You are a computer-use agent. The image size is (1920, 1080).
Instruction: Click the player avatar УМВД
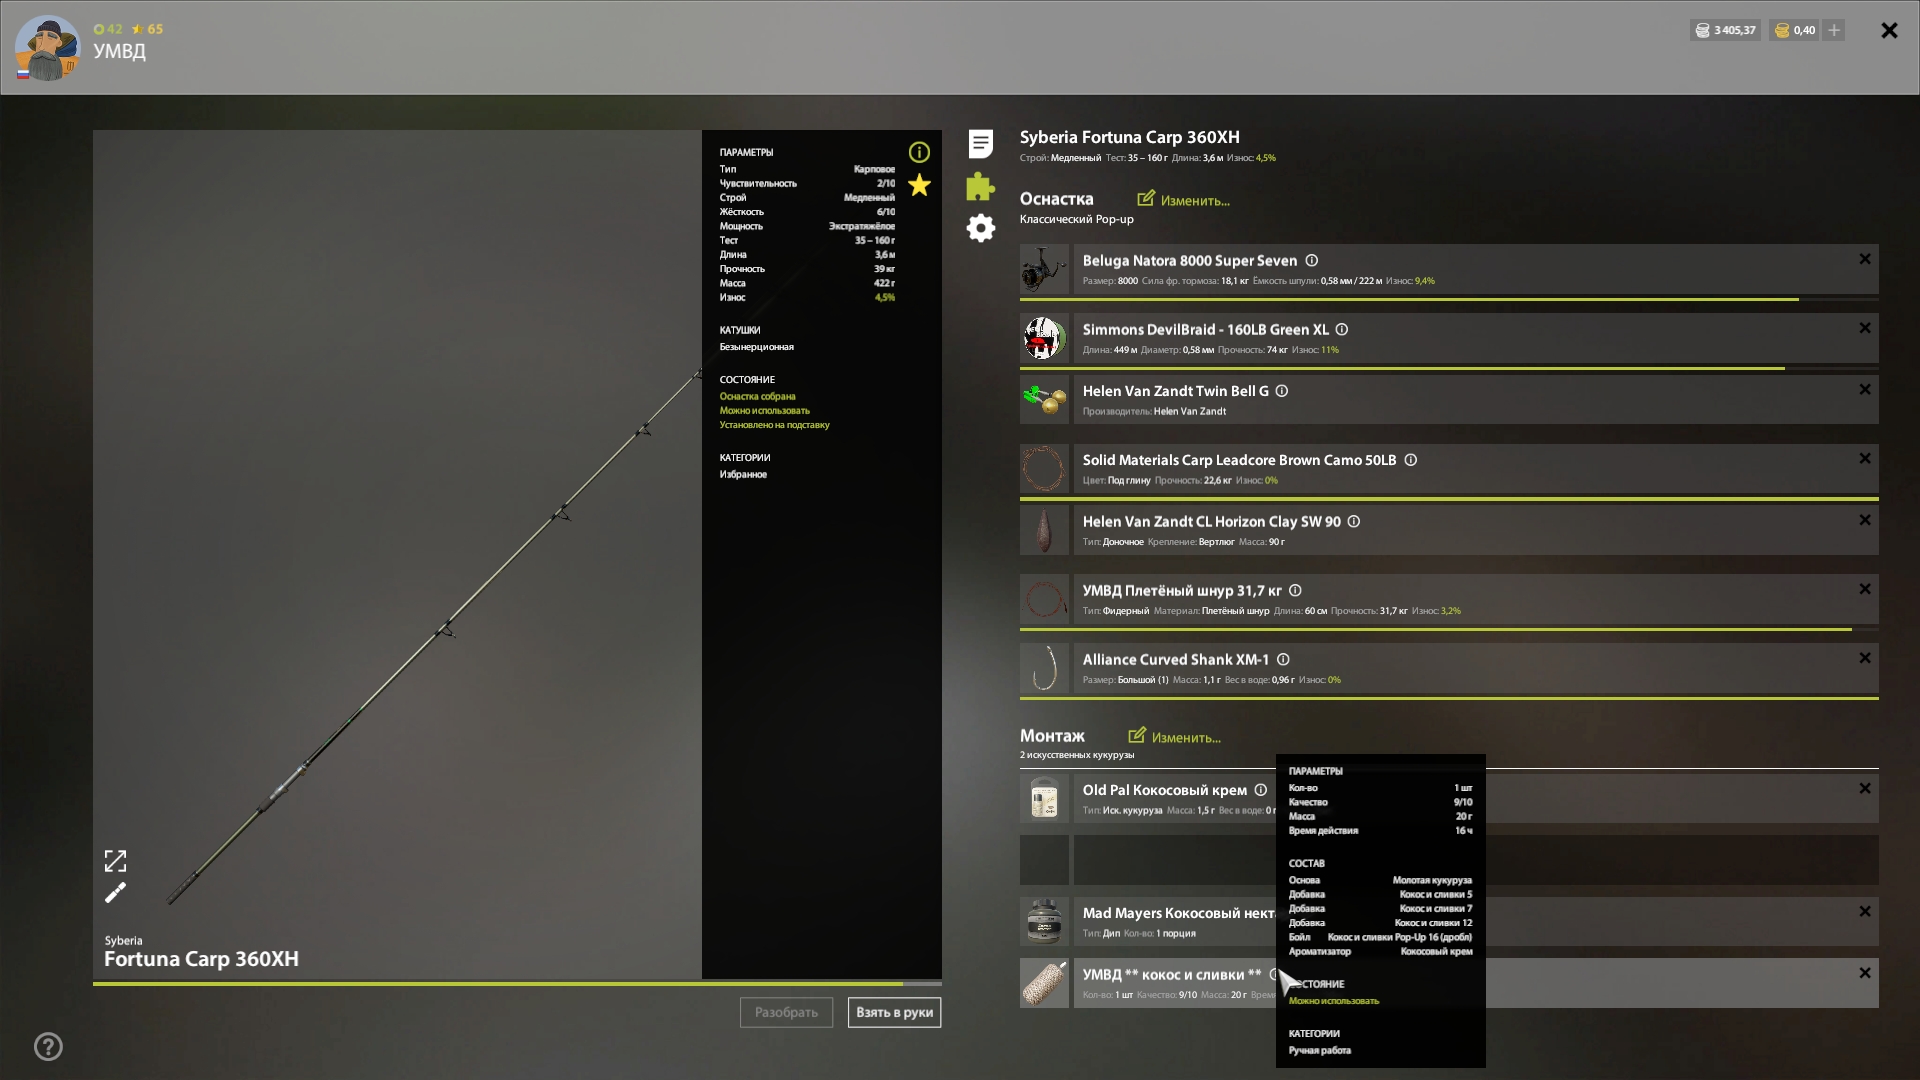point(46,48)
